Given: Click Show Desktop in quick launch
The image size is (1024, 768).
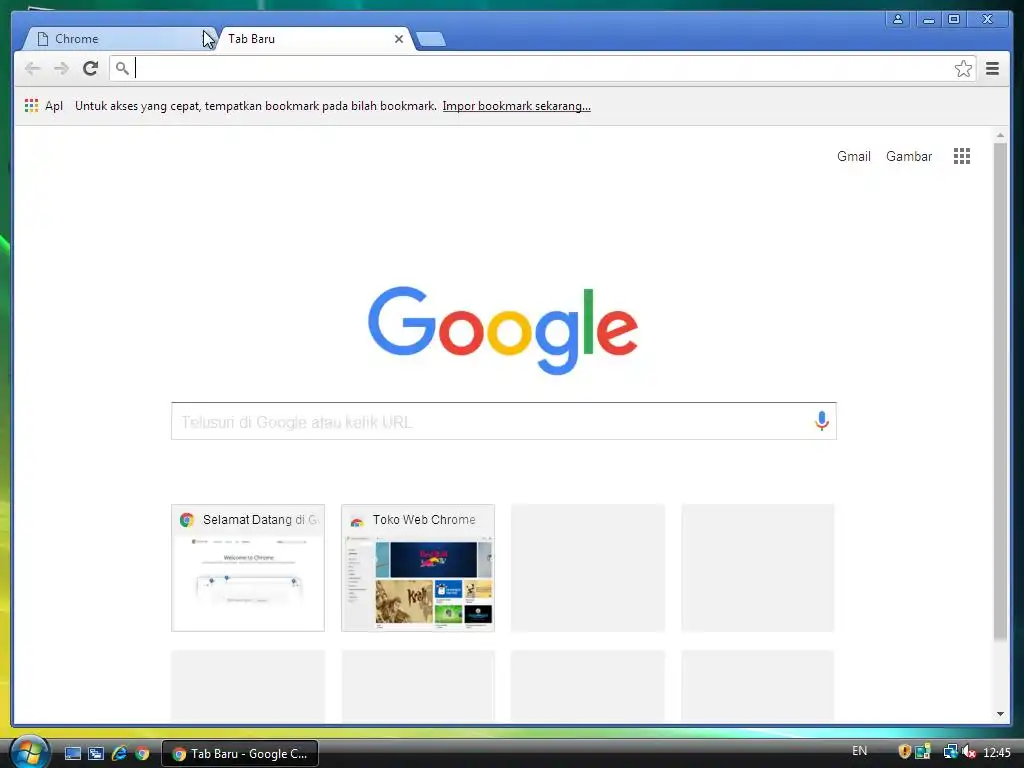Looking at the screenshot, I should [x=72, y=754].
